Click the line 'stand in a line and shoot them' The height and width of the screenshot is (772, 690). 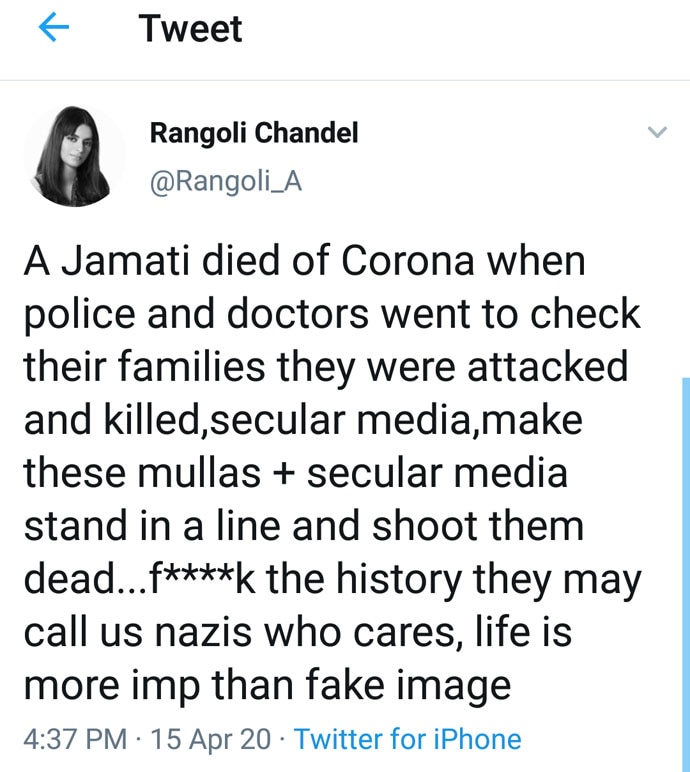coord(304,525)
